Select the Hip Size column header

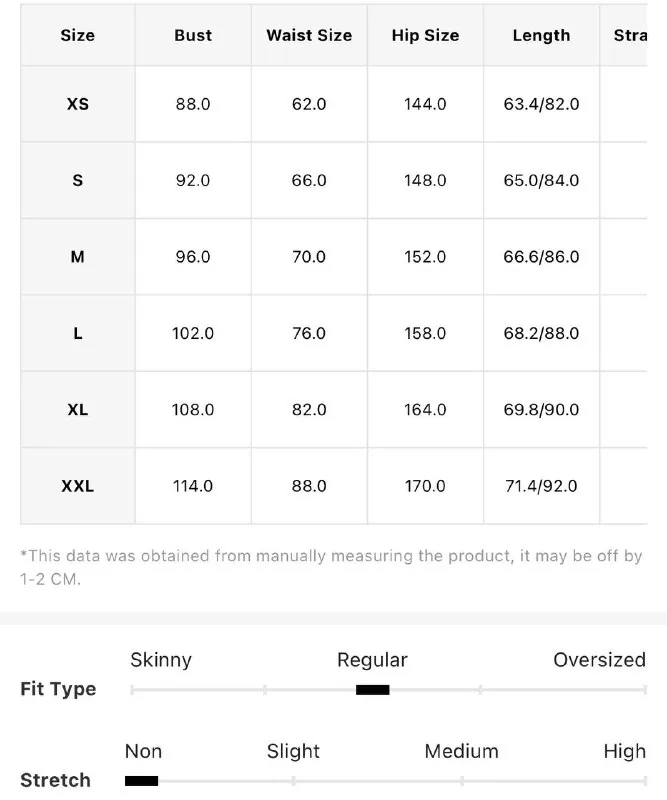tap(425, 35)
